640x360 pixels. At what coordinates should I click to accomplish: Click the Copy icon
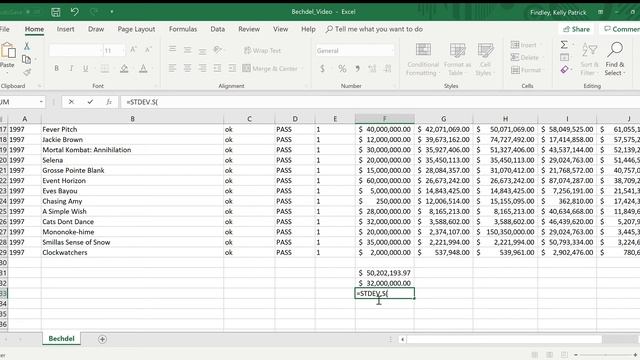pos(27,60)
